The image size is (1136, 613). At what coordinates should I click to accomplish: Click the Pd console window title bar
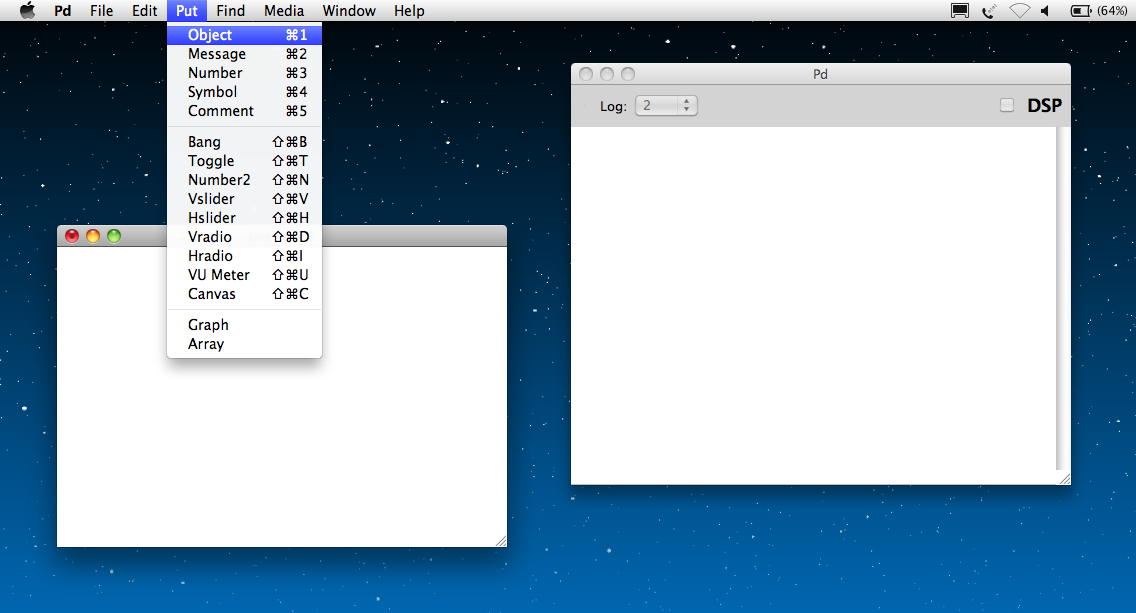click(x=821, y=74)
